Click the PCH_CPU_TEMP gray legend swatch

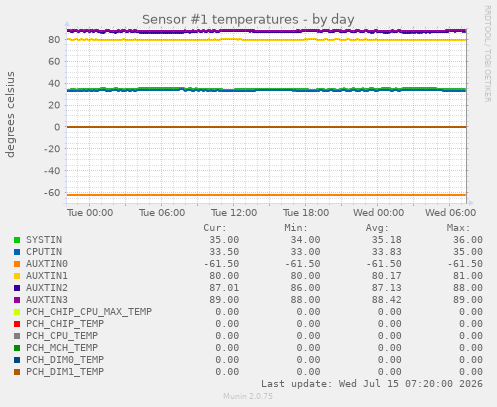point(17,336)
